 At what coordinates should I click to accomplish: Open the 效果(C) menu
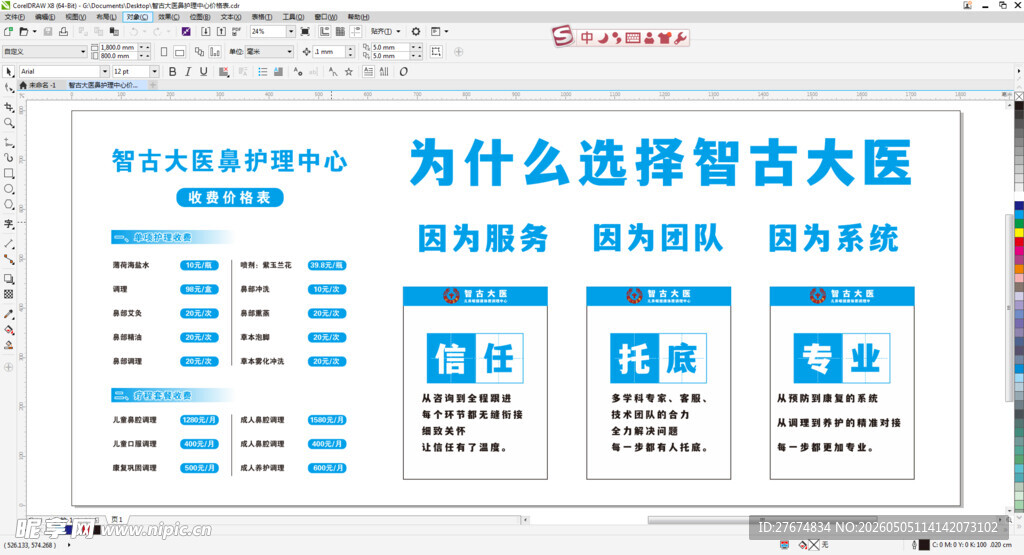point(168,17)
